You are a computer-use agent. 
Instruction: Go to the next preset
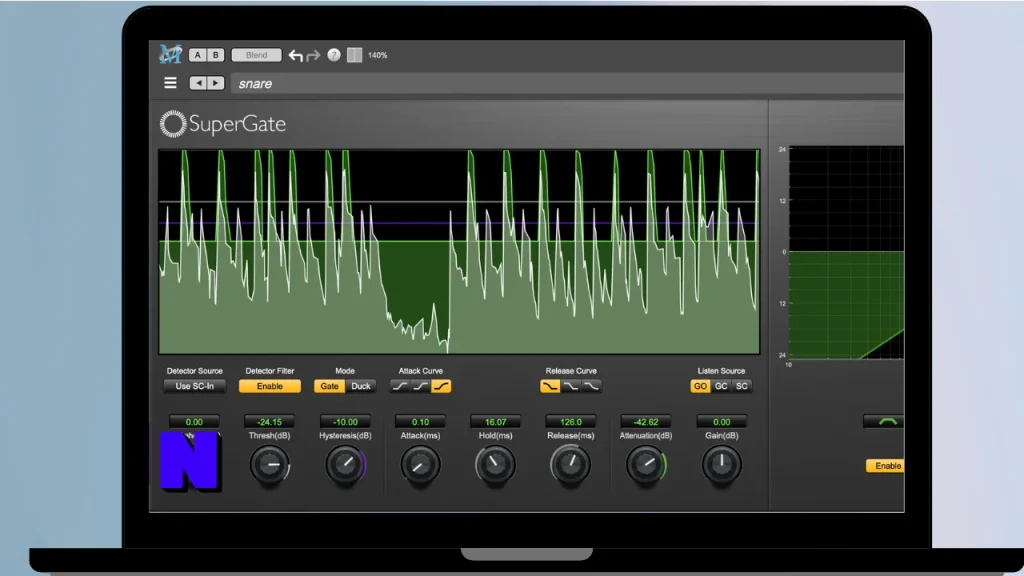point(216,83)
